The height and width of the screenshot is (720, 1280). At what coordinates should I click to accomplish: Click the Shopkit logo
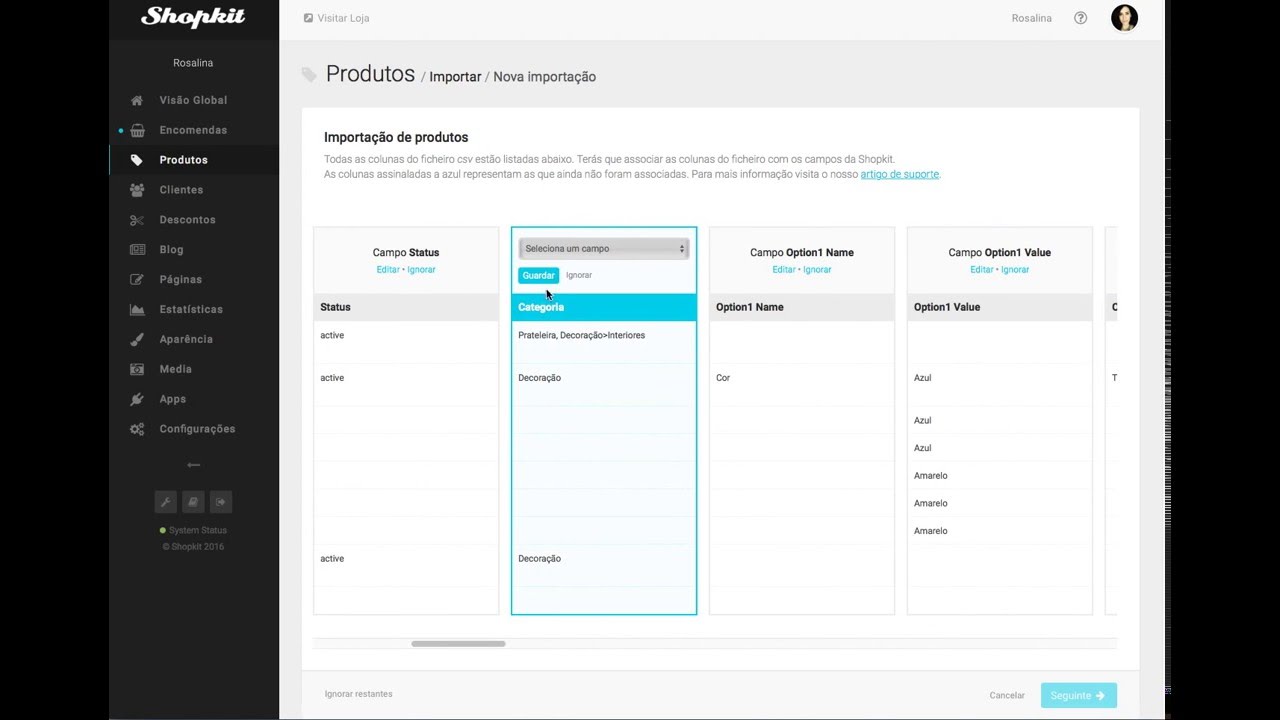(193, 17)
